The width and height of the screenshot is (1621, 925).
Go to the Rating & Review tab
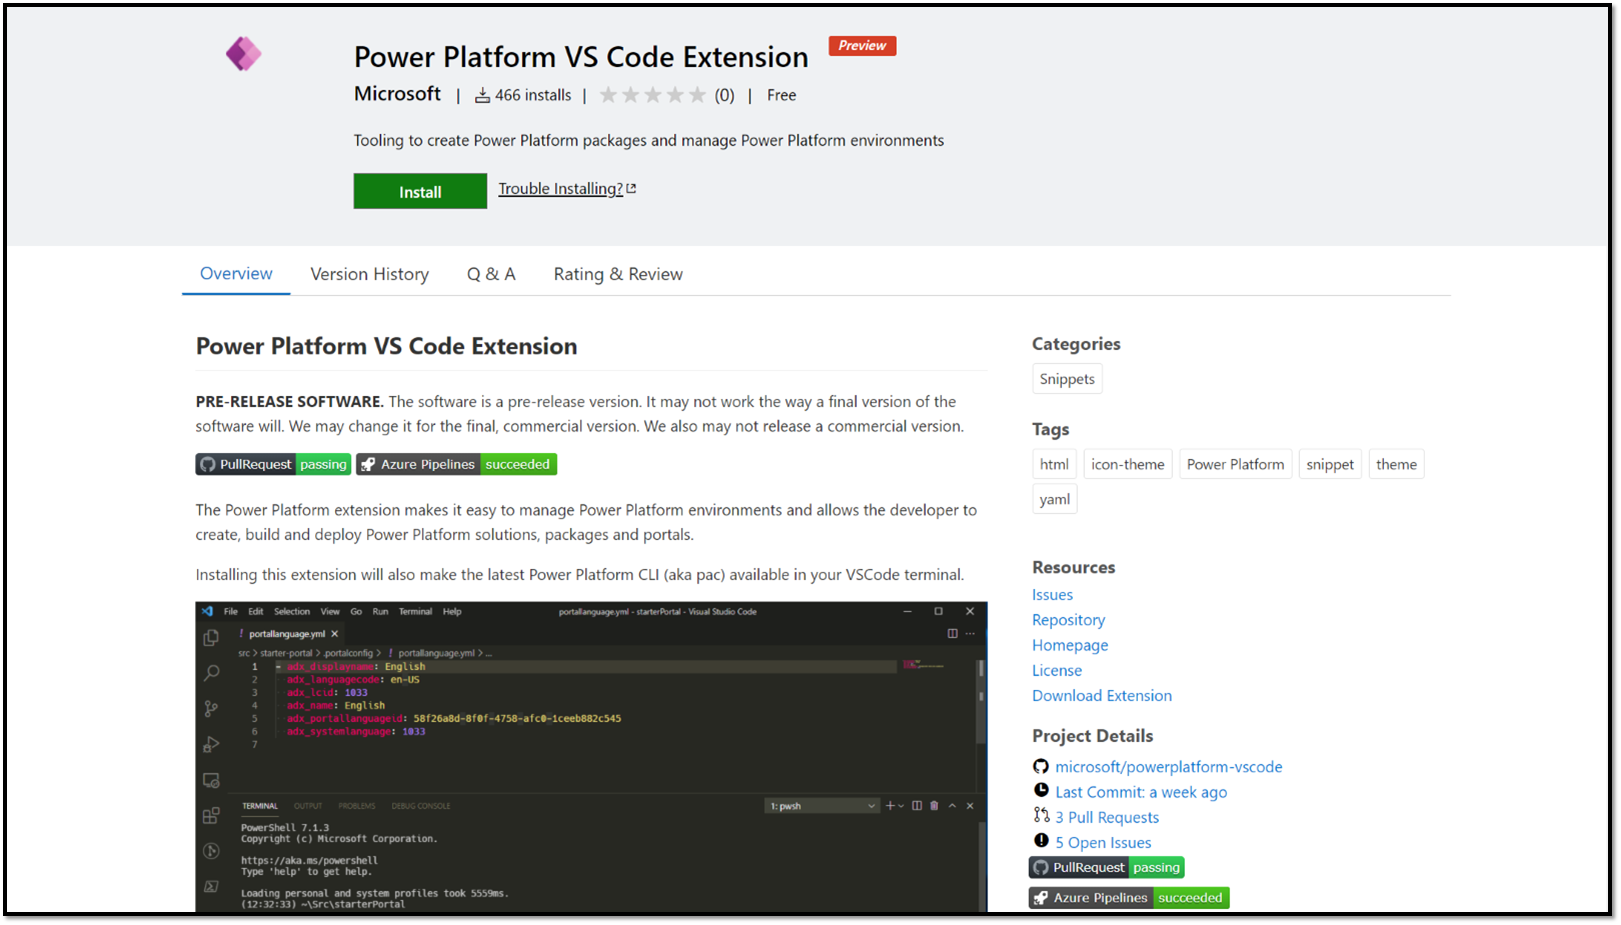coord(618,274)
